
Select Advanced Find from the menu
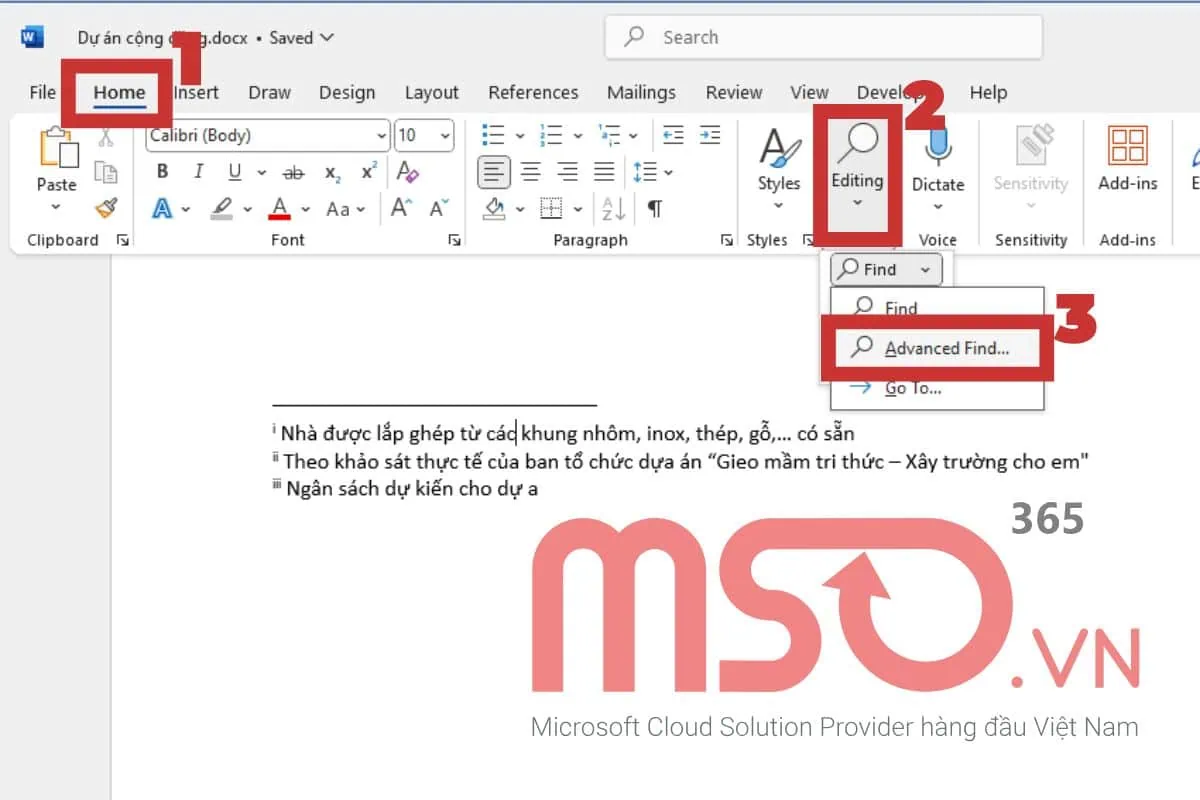point(946,348)
